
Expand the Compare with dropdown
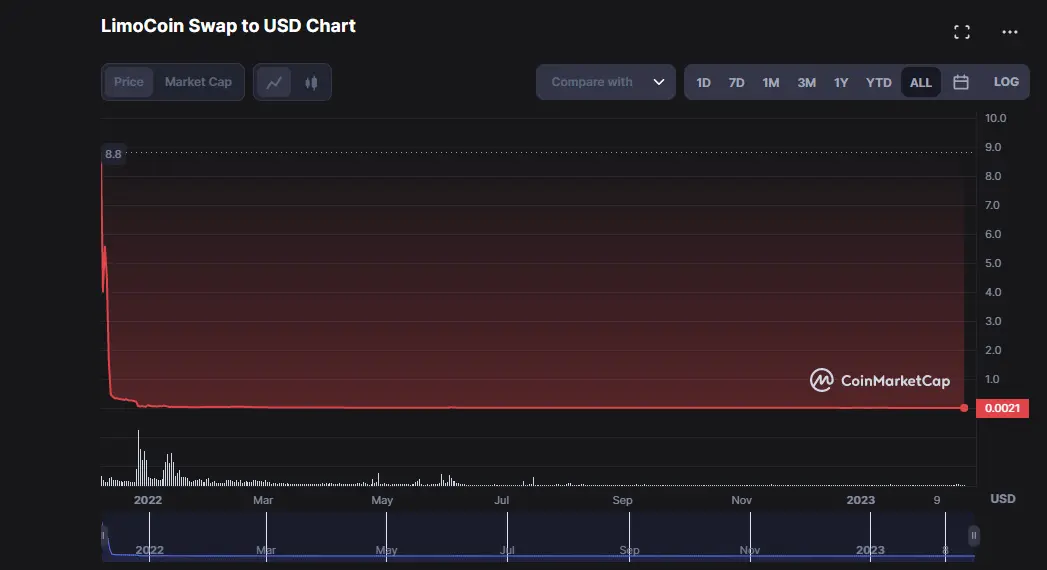tap(606, 82)
